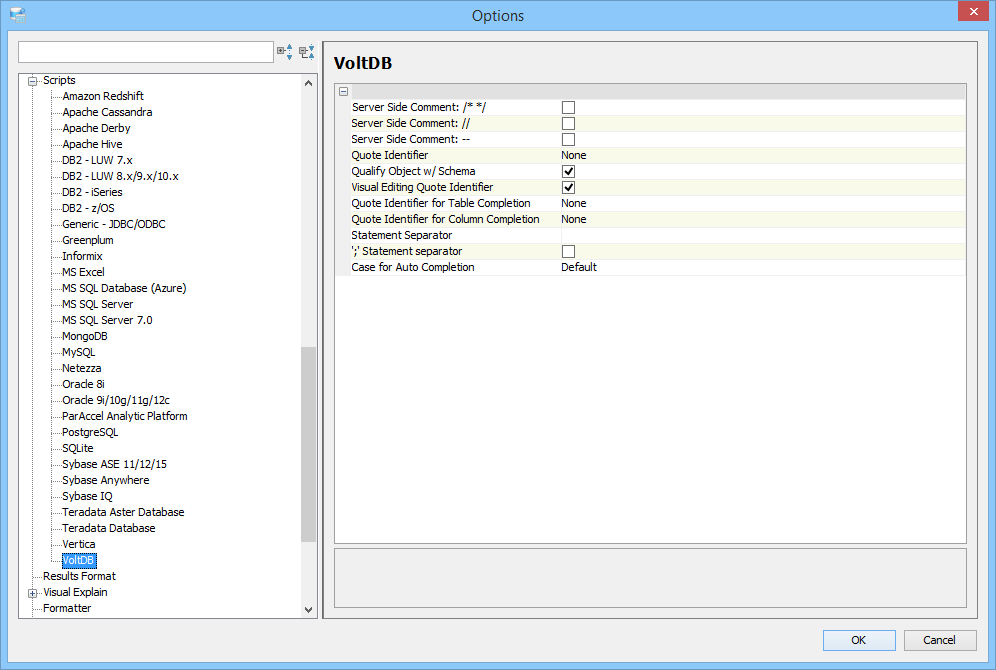Select Apache Cassandra in tree
The height and width of the screenshot is (670, 996).
click(x=107, y=112)
